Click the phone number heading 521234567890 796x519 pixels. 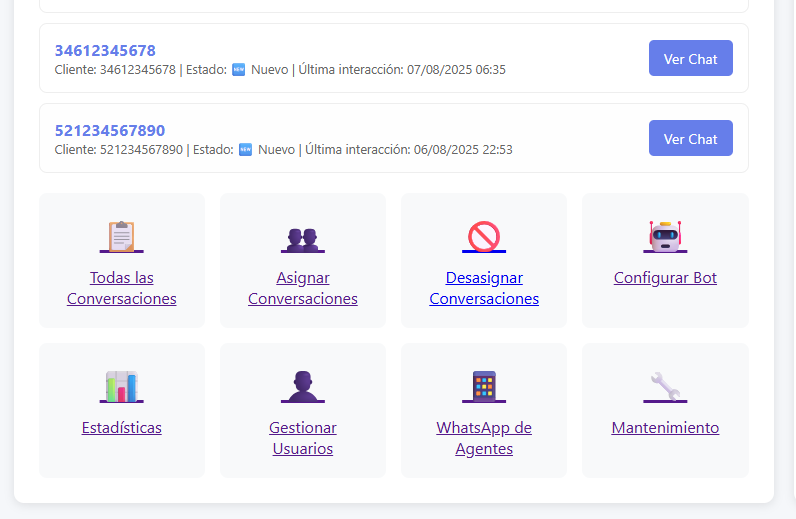click(110, 131)
